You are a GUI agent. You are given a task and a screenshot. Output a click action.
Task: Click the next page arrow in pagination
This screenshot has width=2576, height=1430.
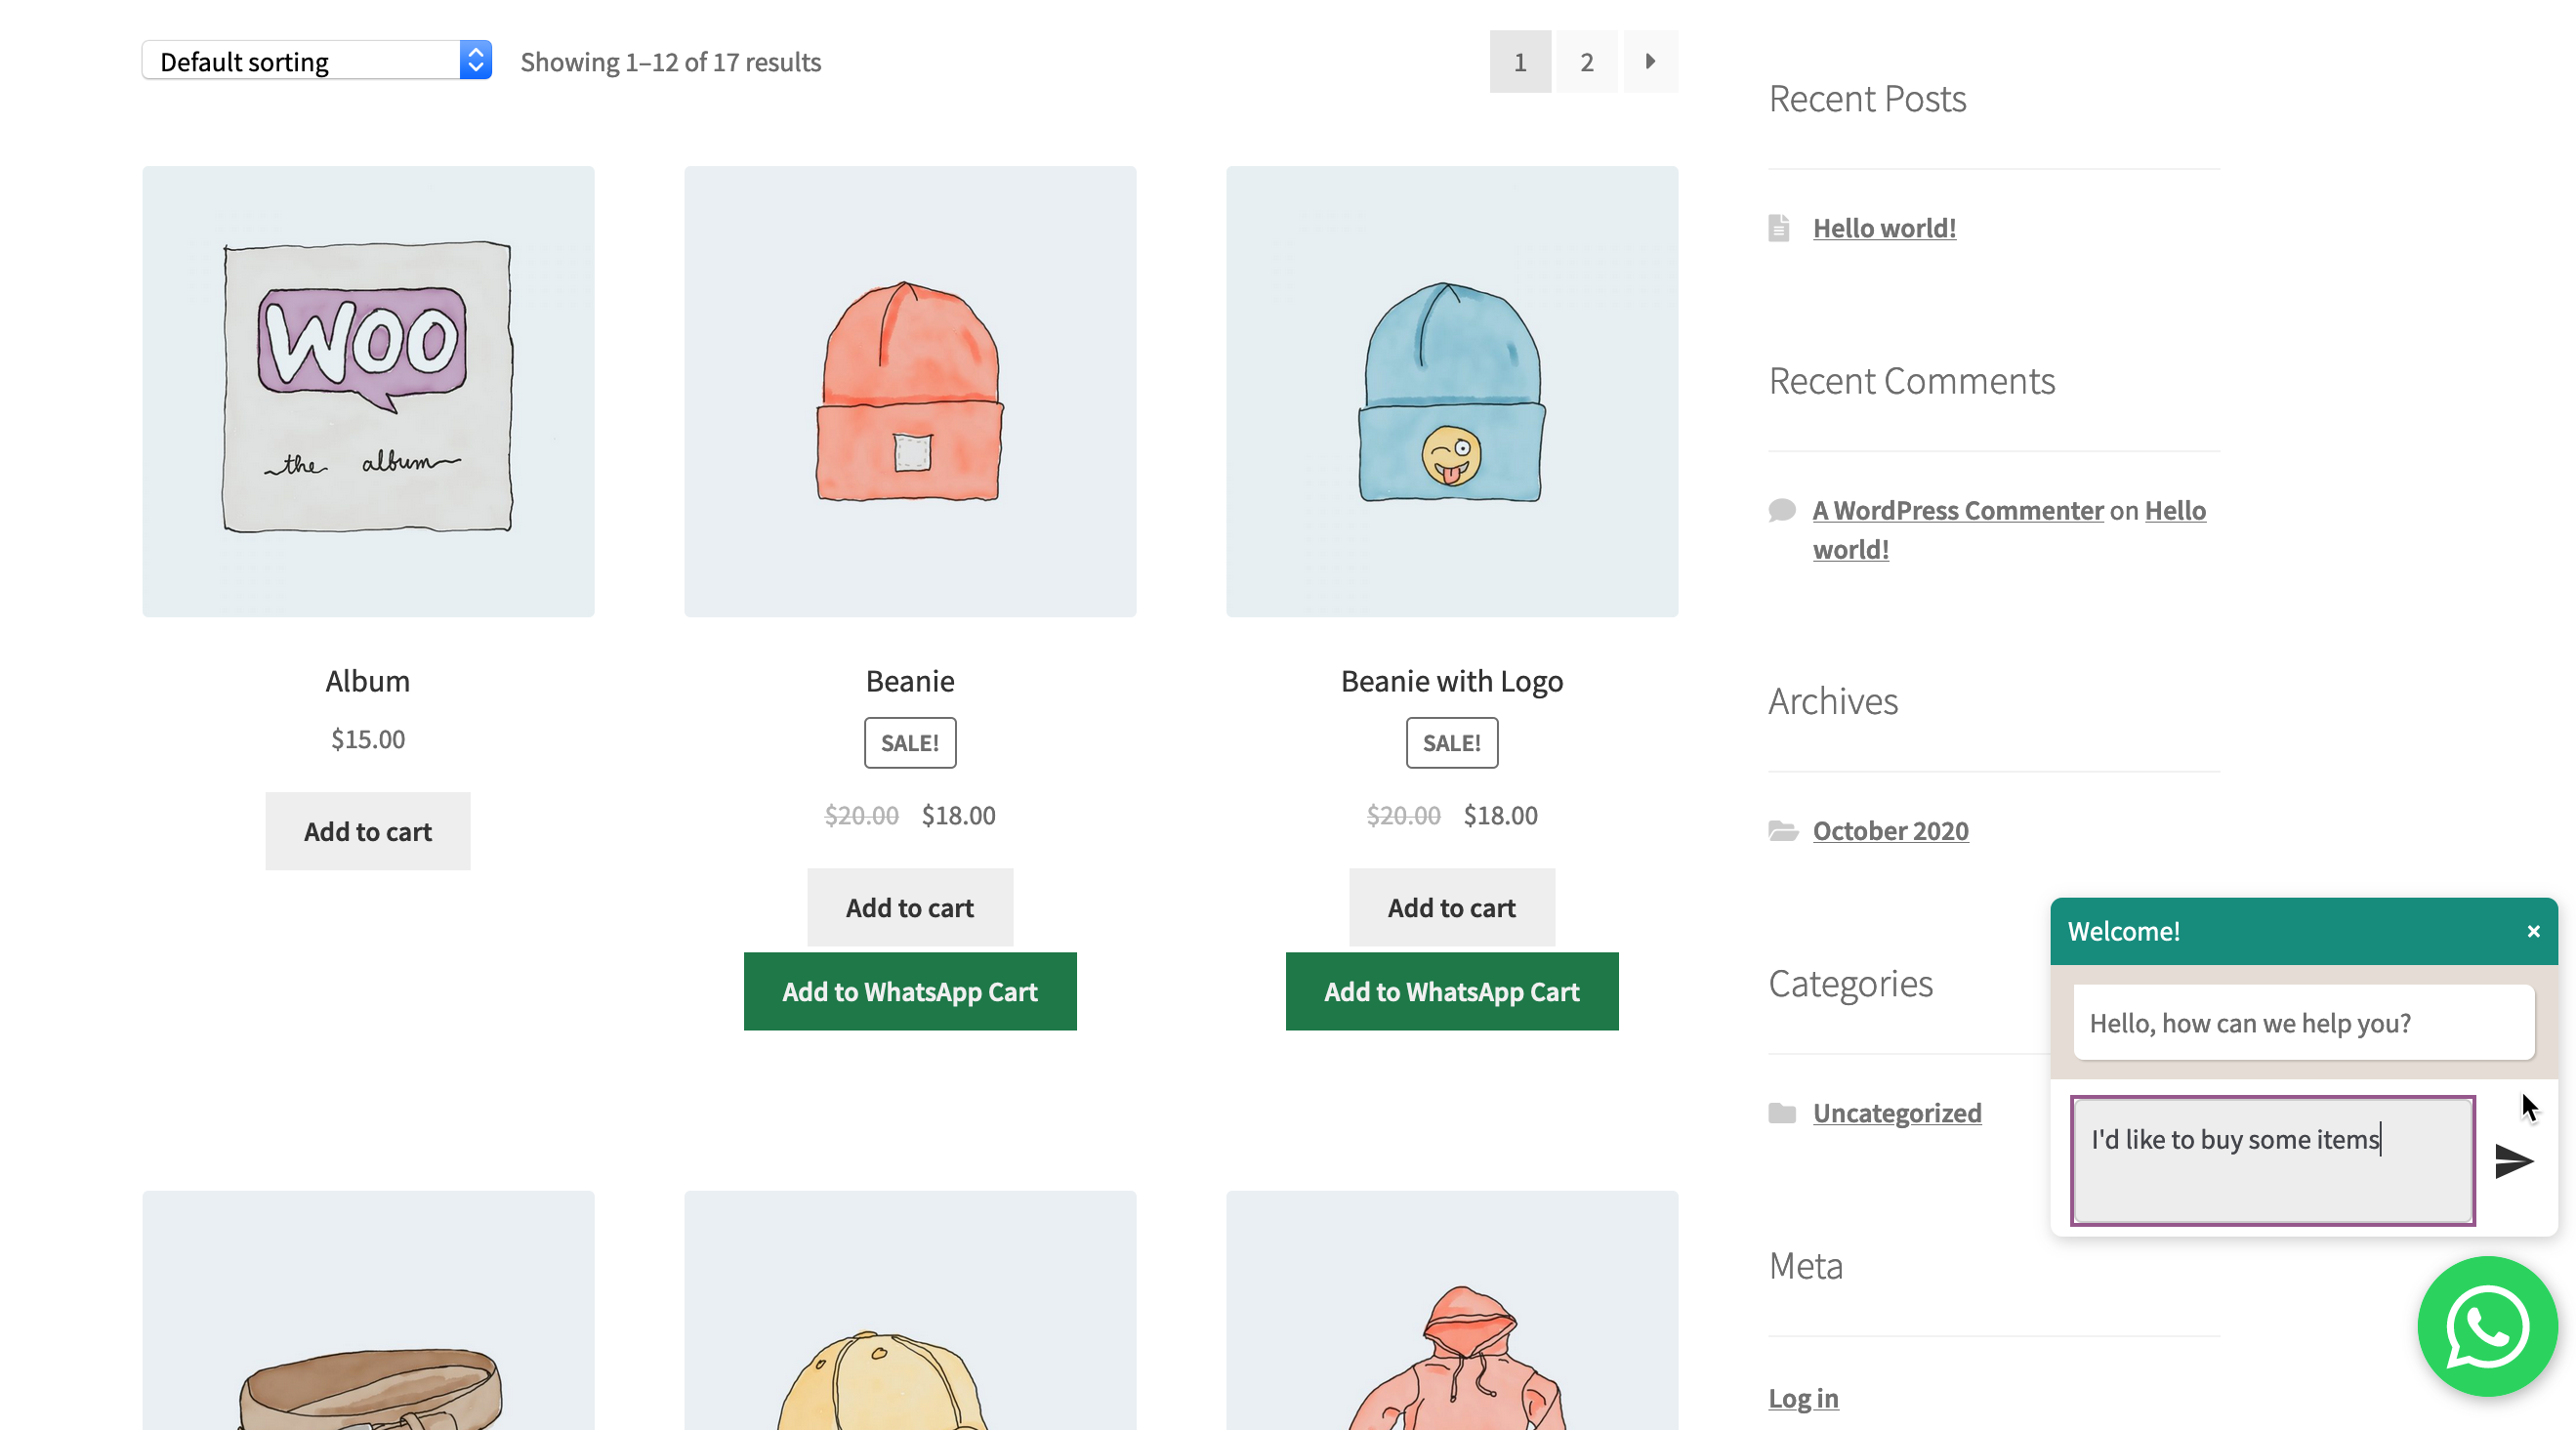[x=1650, y=61]
